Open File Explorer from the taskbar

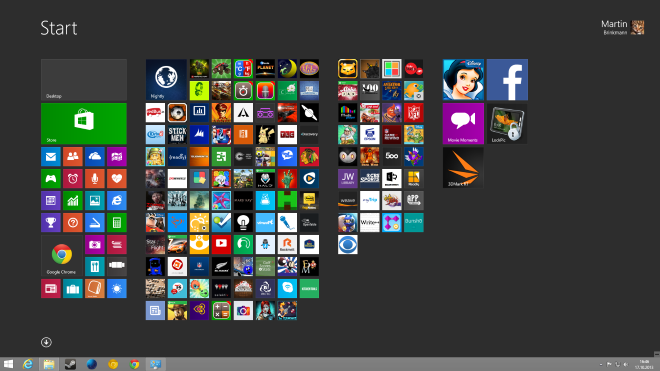(49, 364)
